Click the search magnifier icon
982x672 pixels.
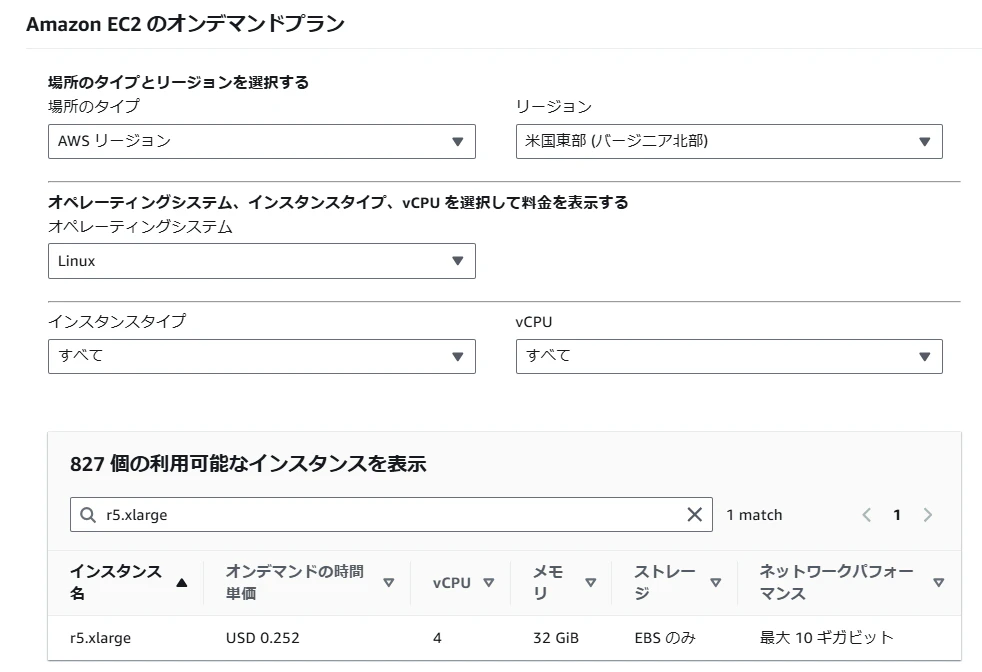(88, 515)
